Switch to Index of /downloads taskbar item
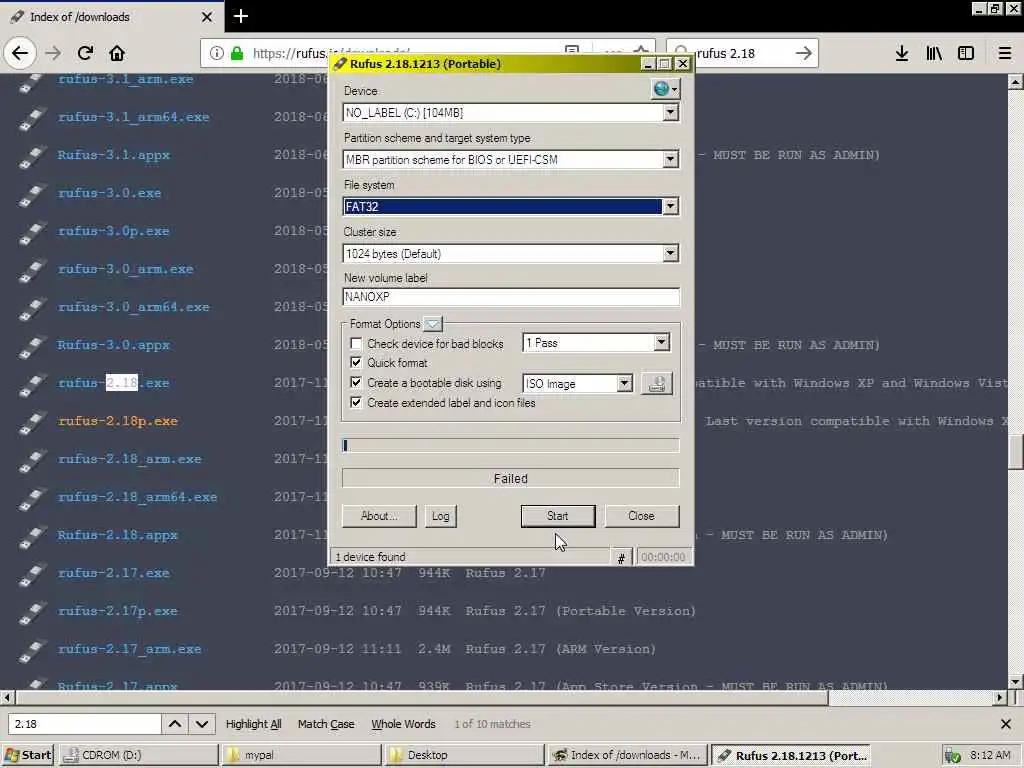This screenshot has width=1024, height=768. 627,755
